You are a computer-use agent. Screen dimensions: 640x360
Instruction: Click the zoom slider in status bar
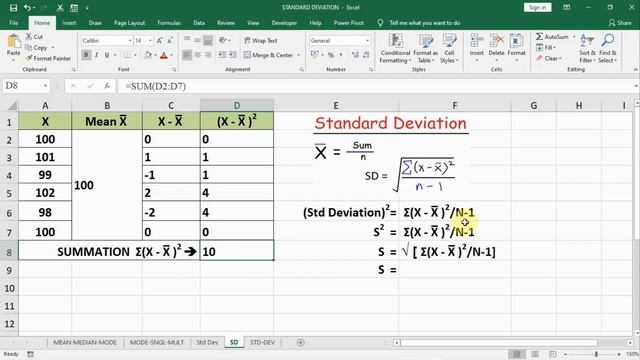tap(596, 354)
